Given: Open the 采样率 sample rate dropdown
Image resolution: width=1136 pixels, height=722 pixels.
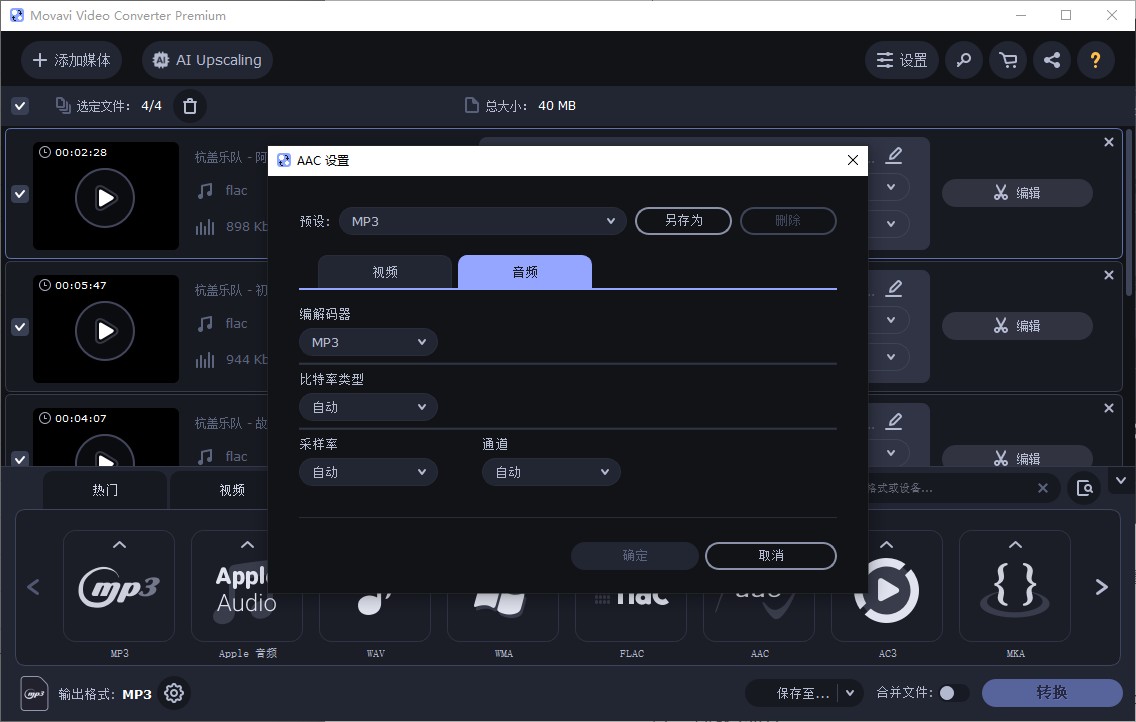Looking at the screenshot, I should [x=368, y=471].
